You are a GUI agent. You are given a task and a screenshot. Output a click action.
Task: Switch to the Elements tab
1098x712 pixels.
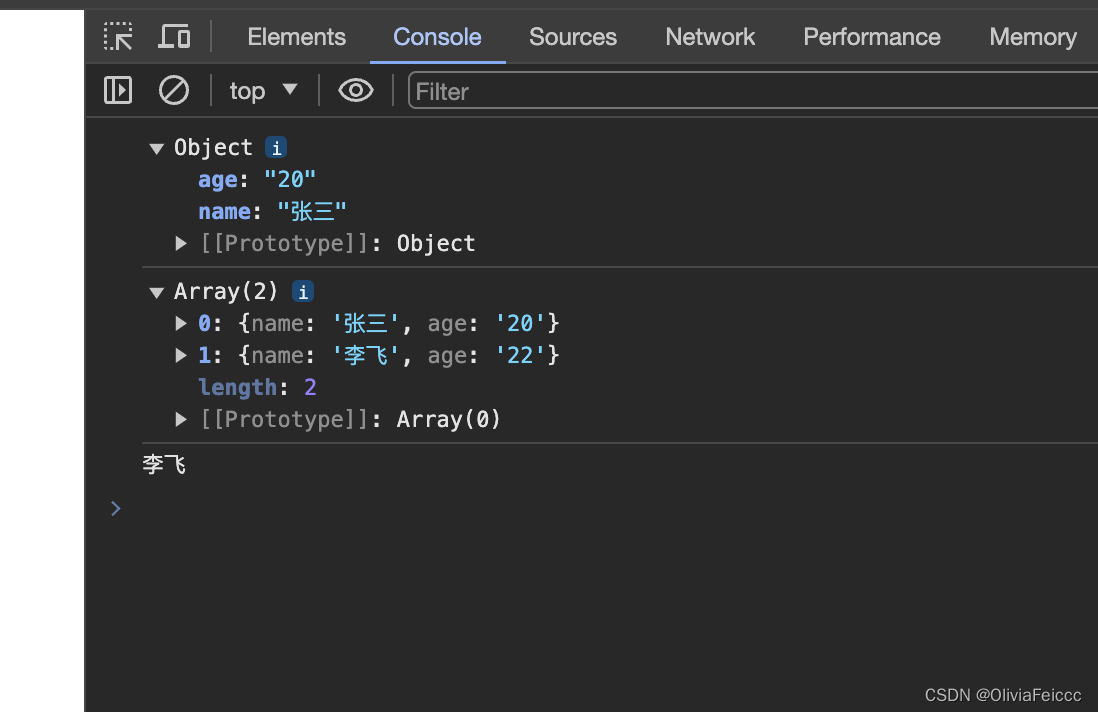(x=296, y=37)
